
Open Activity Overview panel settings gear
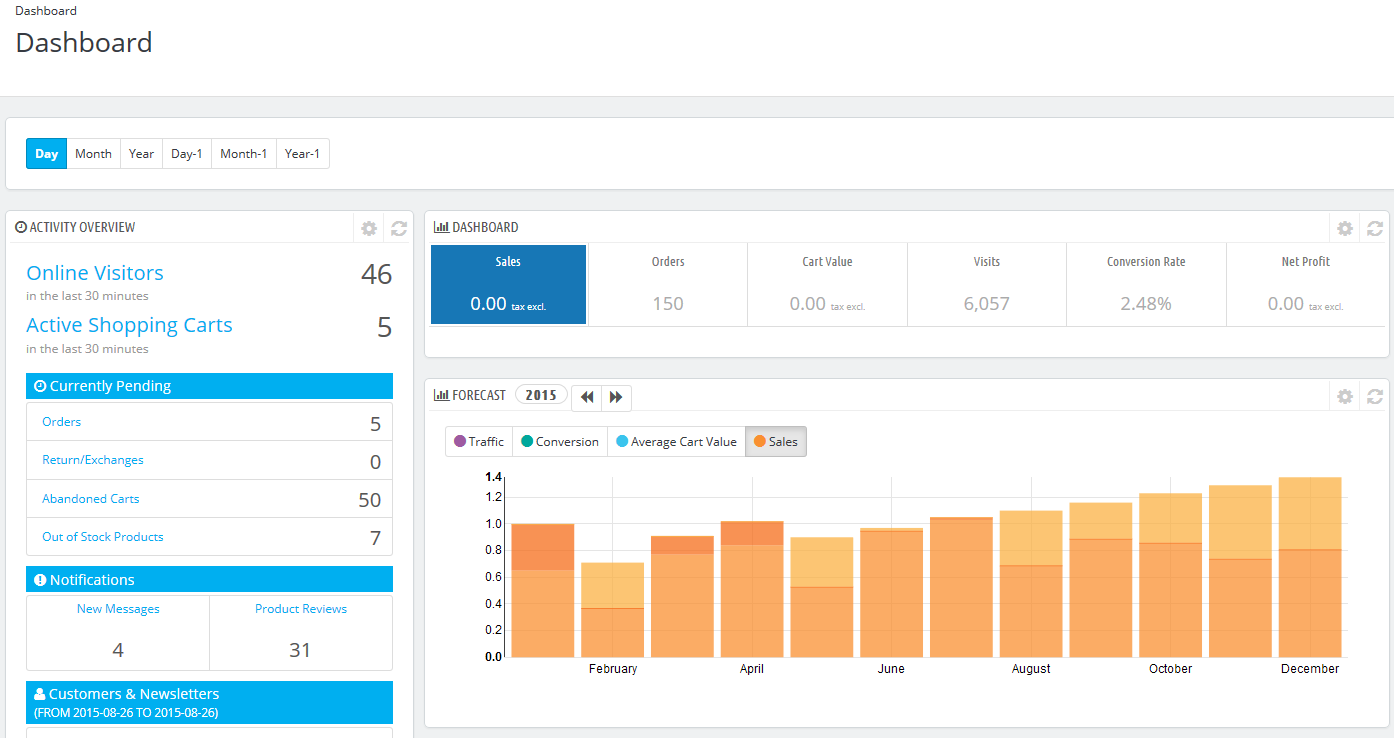368,228
